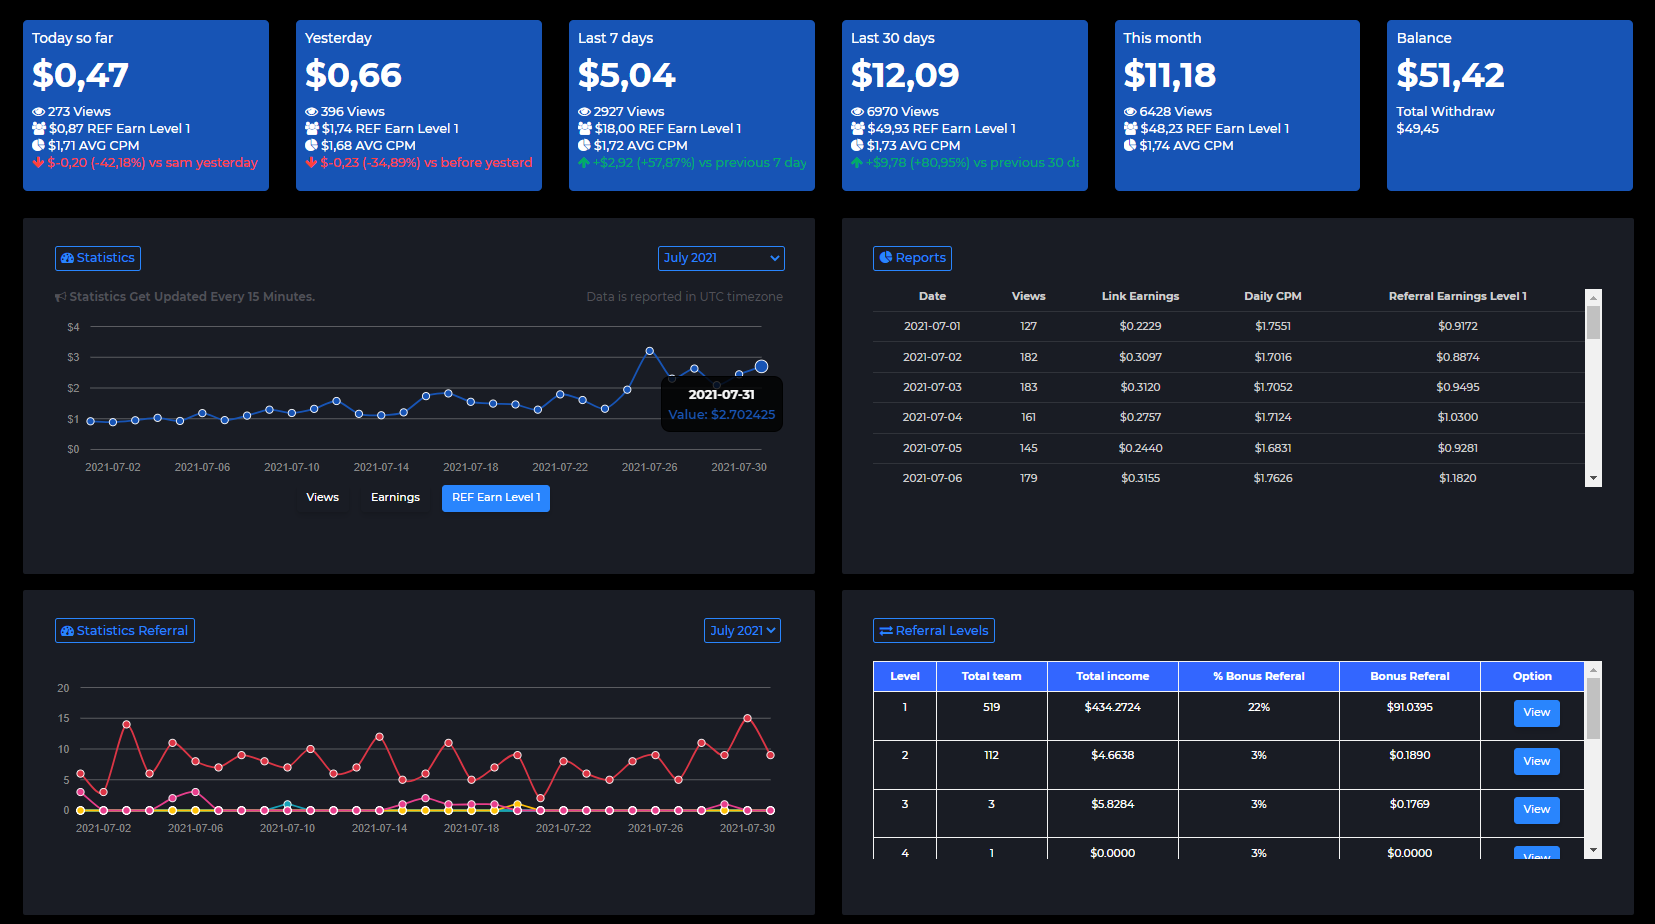This screenshot has width=1655, height=924.
Task: Click the Daily CPM column header
Action: tap(1272, 296)
